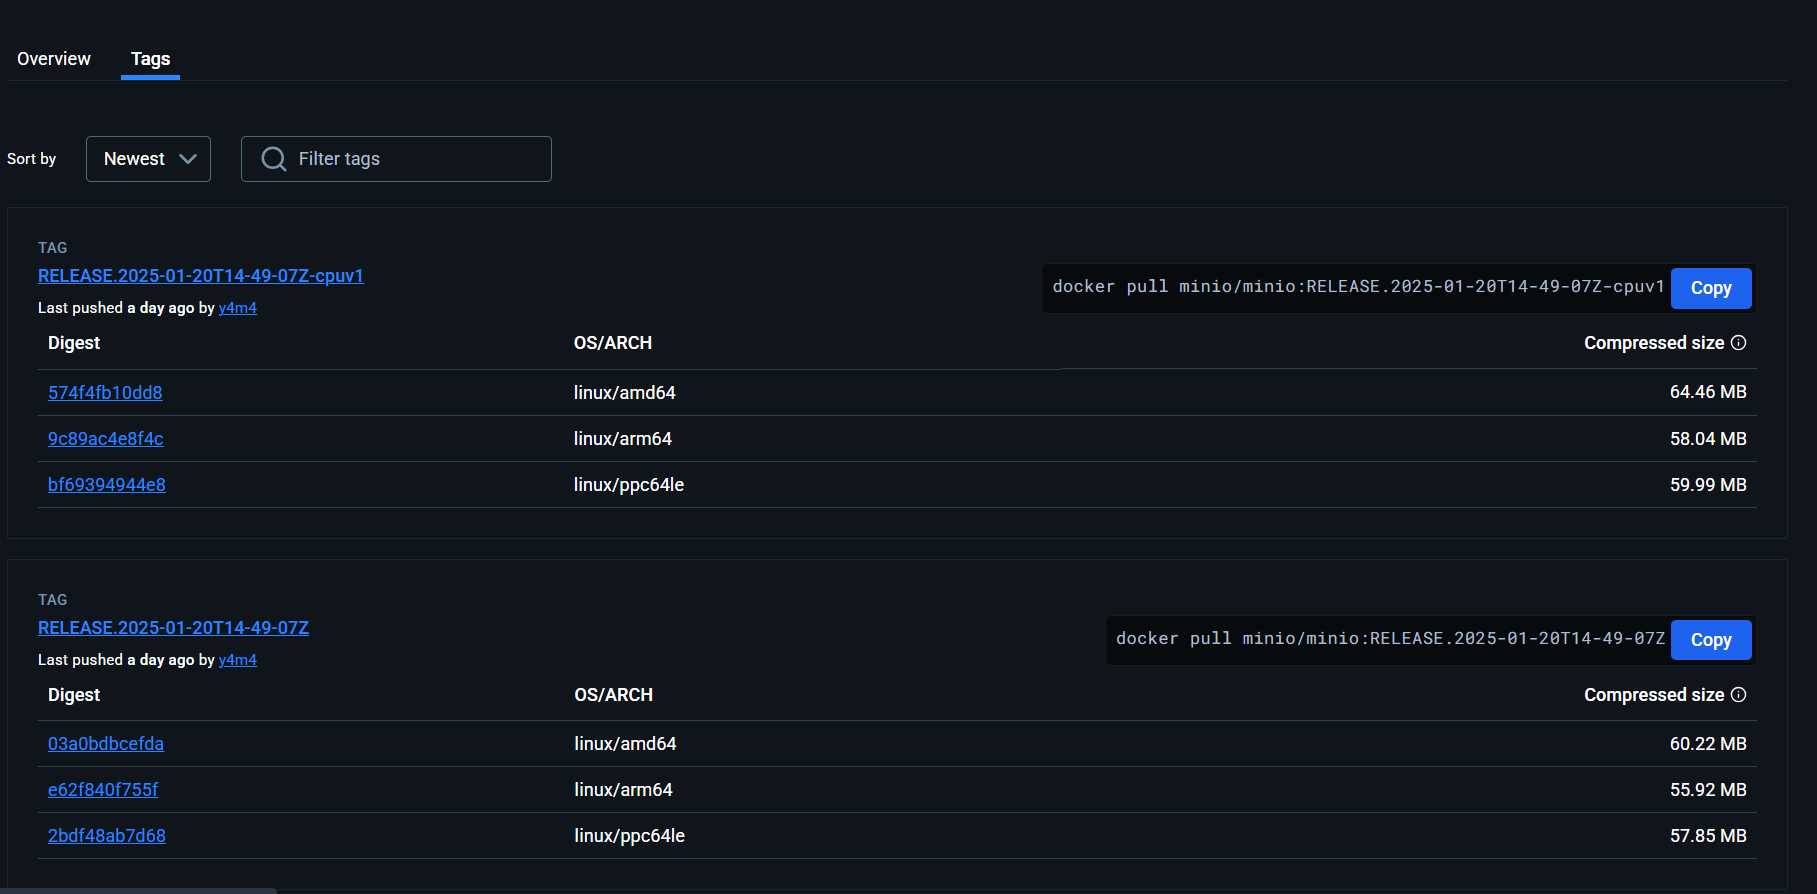This screenshot has height=894, width=1817.
Task: Click the 58.04 MB size value
Action: tap(1708, 439)
